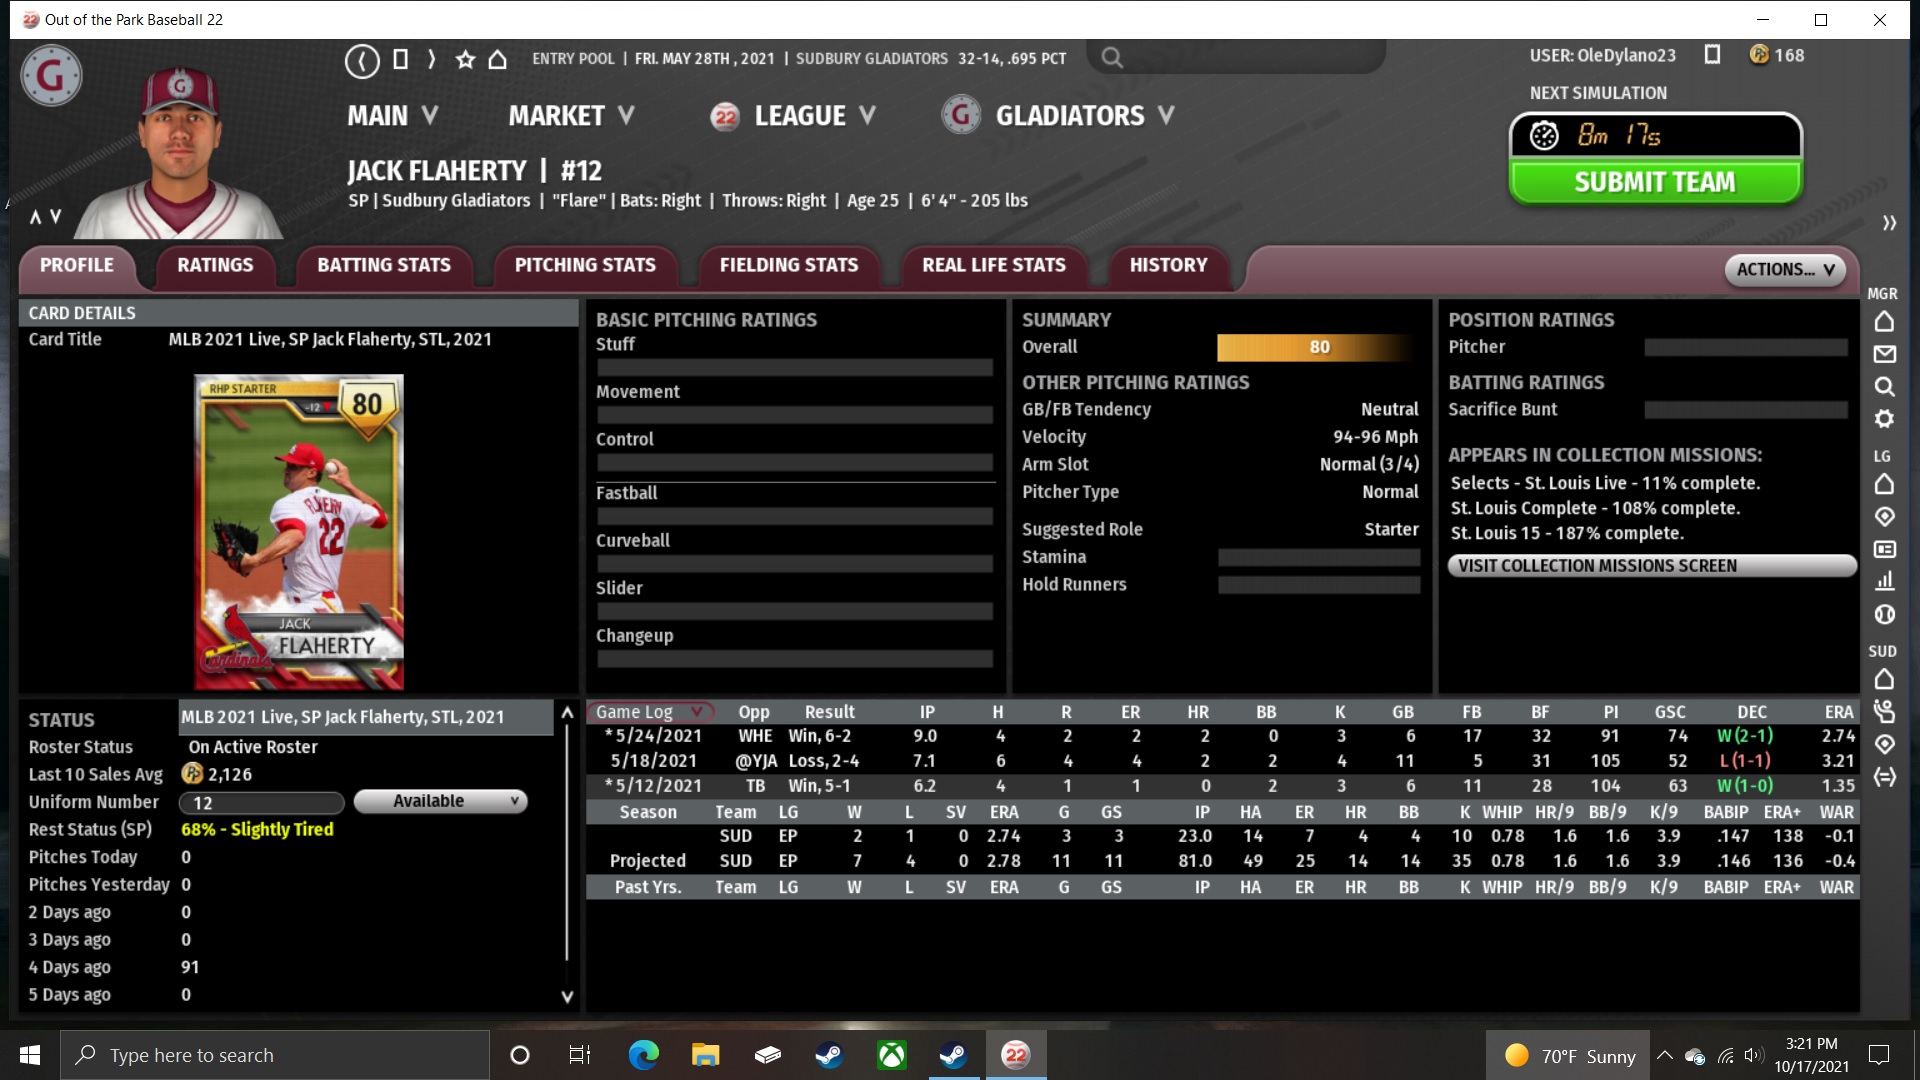Click the mobile device icon near username

1712,55
